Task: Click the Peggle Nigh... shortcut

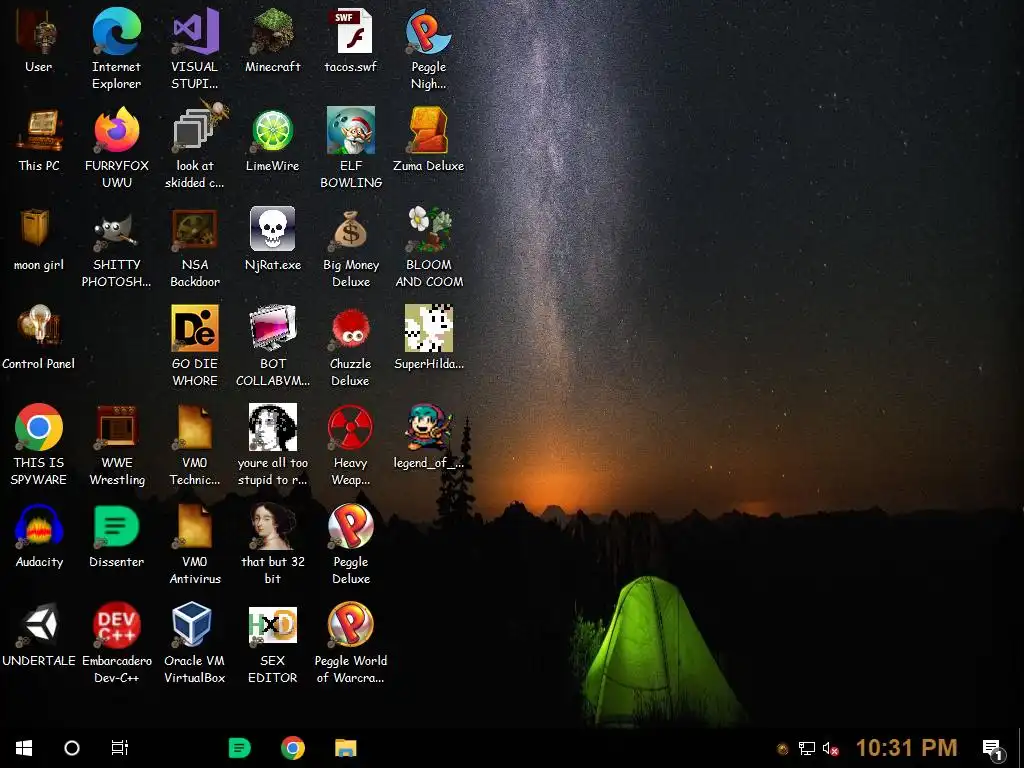Action: pos(428,31)
